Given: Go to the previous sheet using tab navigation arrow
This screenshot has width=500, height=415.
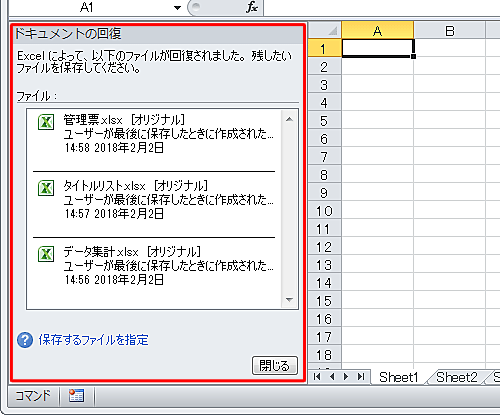Looking at the screenshot, I should pos(332,376).
